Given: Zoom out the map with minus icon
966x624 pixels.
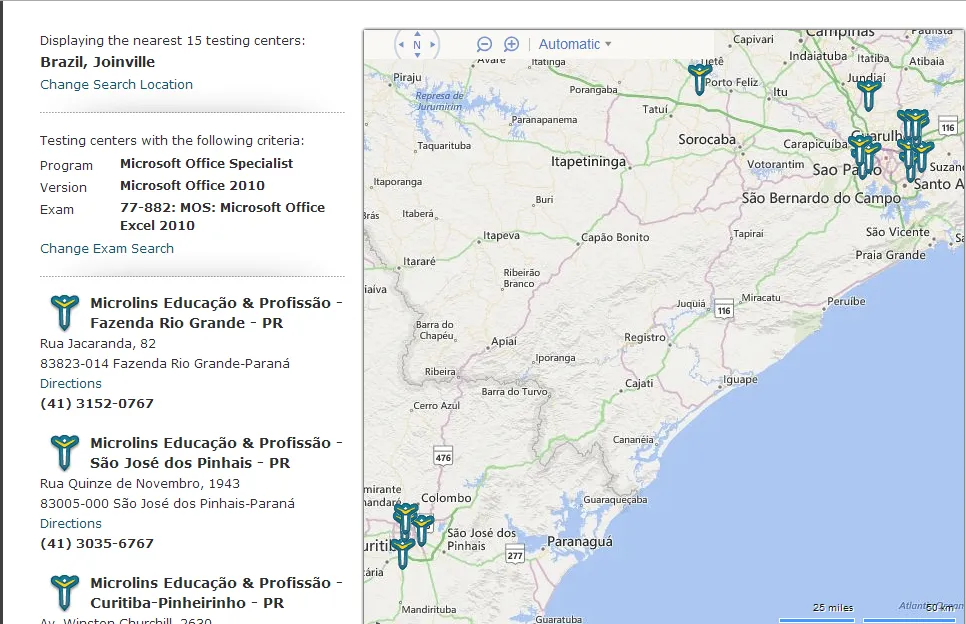Looking at the screenshot, I should pyautogui.click(x=484, y=44).
